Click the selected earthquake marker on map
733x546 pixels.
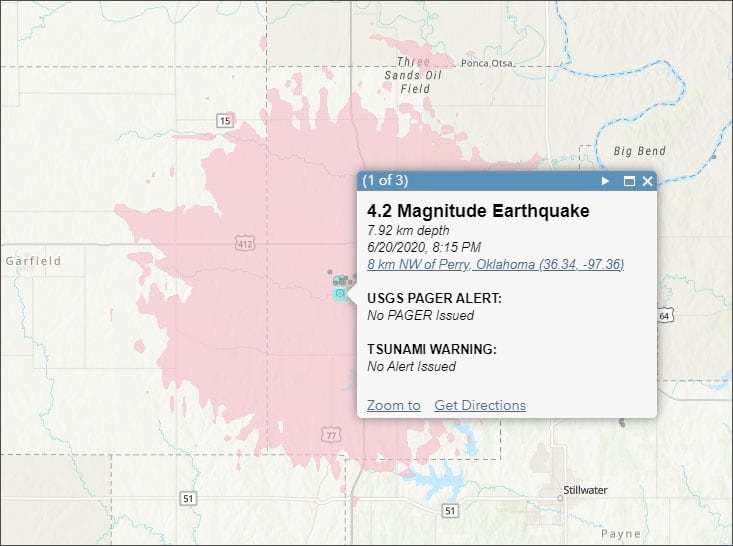tap(340, 293)
